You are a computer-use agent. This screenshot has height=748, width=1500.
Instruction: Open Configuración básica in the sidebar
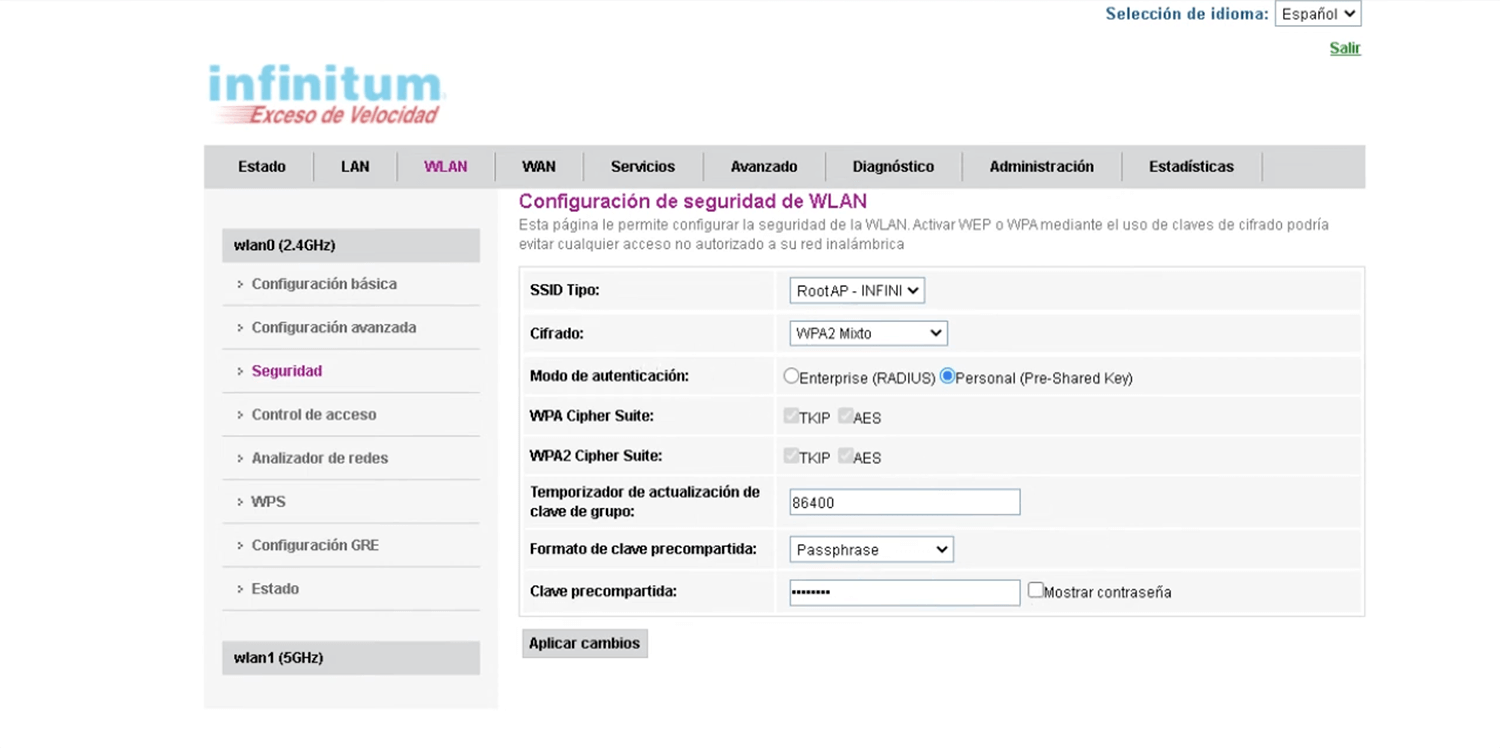(x=324, y=284)
